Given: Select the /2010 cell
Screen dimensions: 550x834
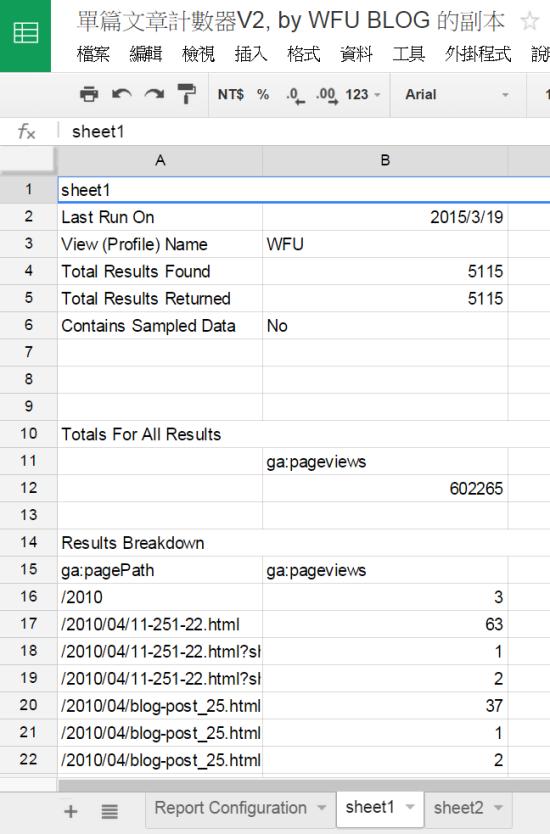Looking at the screenshot, I should point(160,597).
